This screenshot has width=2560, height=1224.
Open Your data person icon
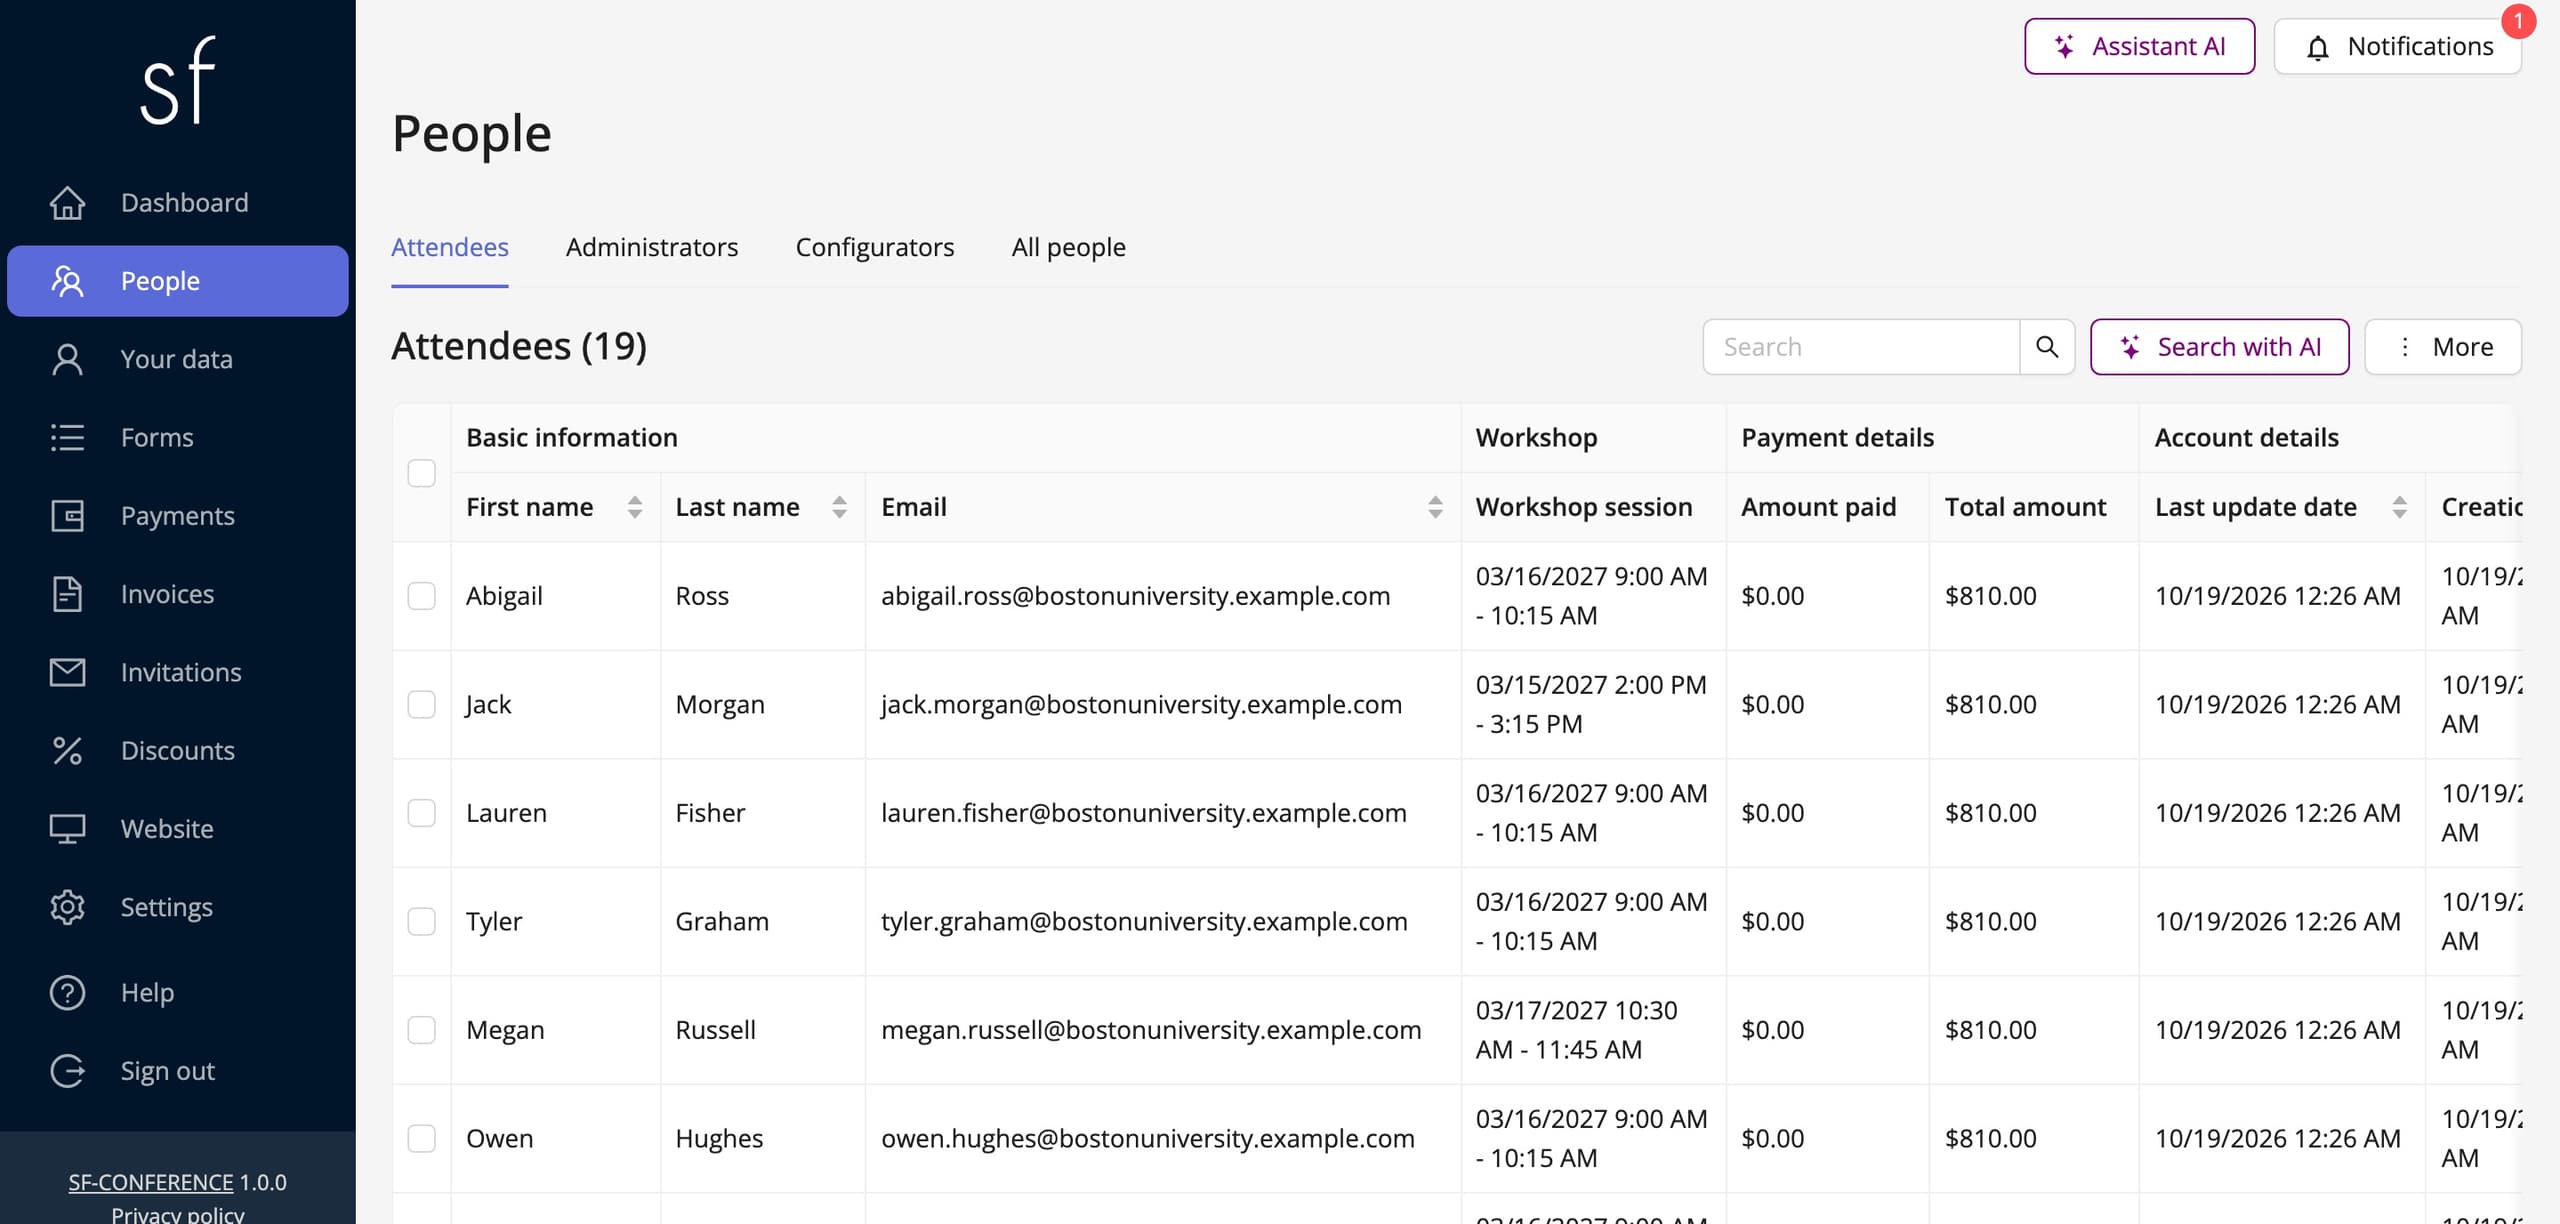click(x=67, y=359)
